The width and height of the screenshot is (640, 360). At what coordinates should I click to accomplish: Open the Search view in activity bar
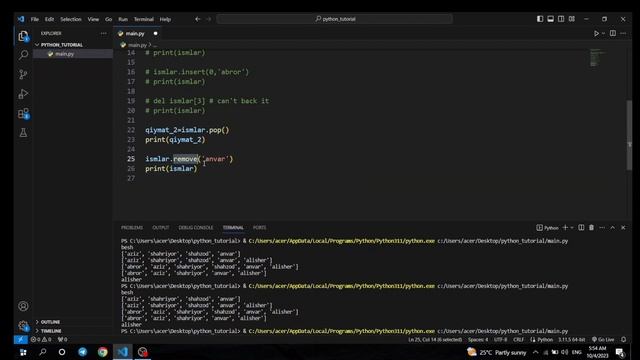(23, 55)
